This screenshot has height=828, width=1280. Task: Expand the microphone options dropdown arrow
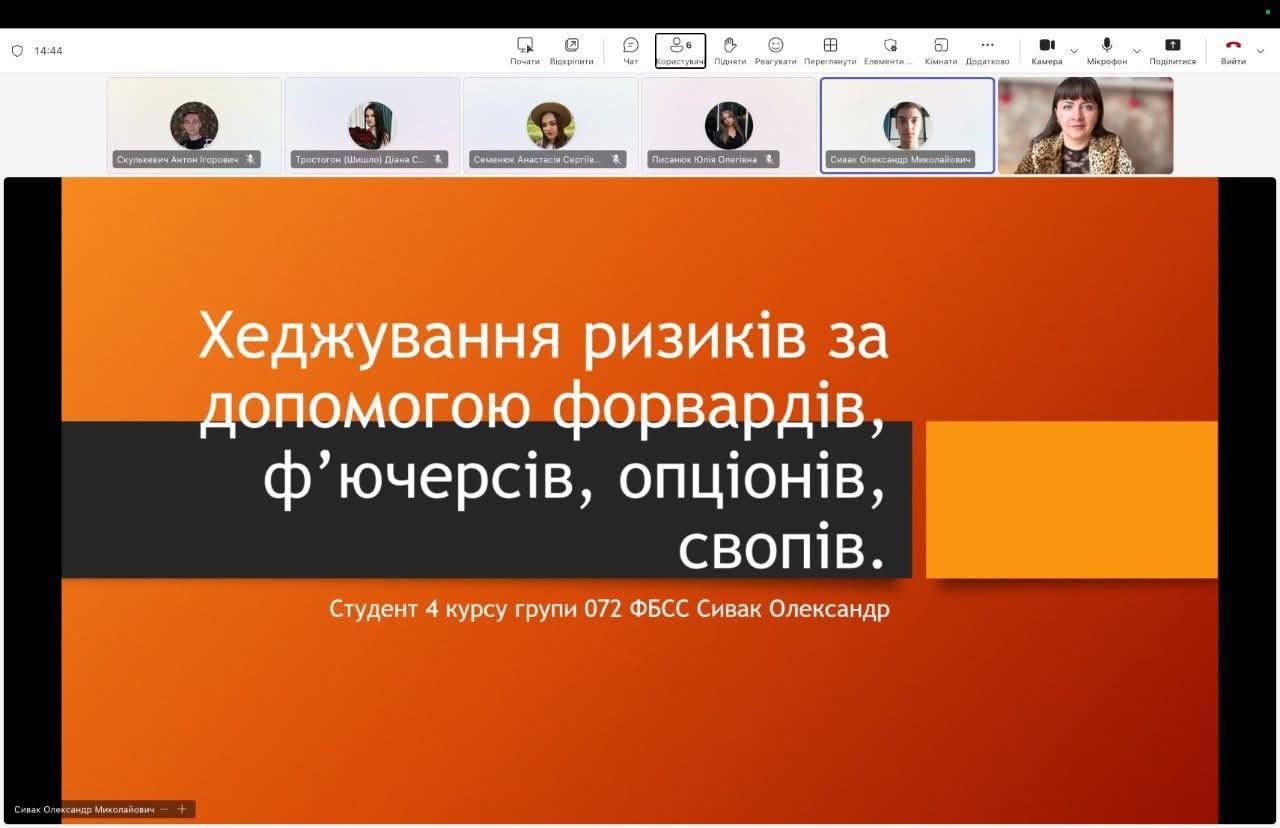pos(1136,51)
